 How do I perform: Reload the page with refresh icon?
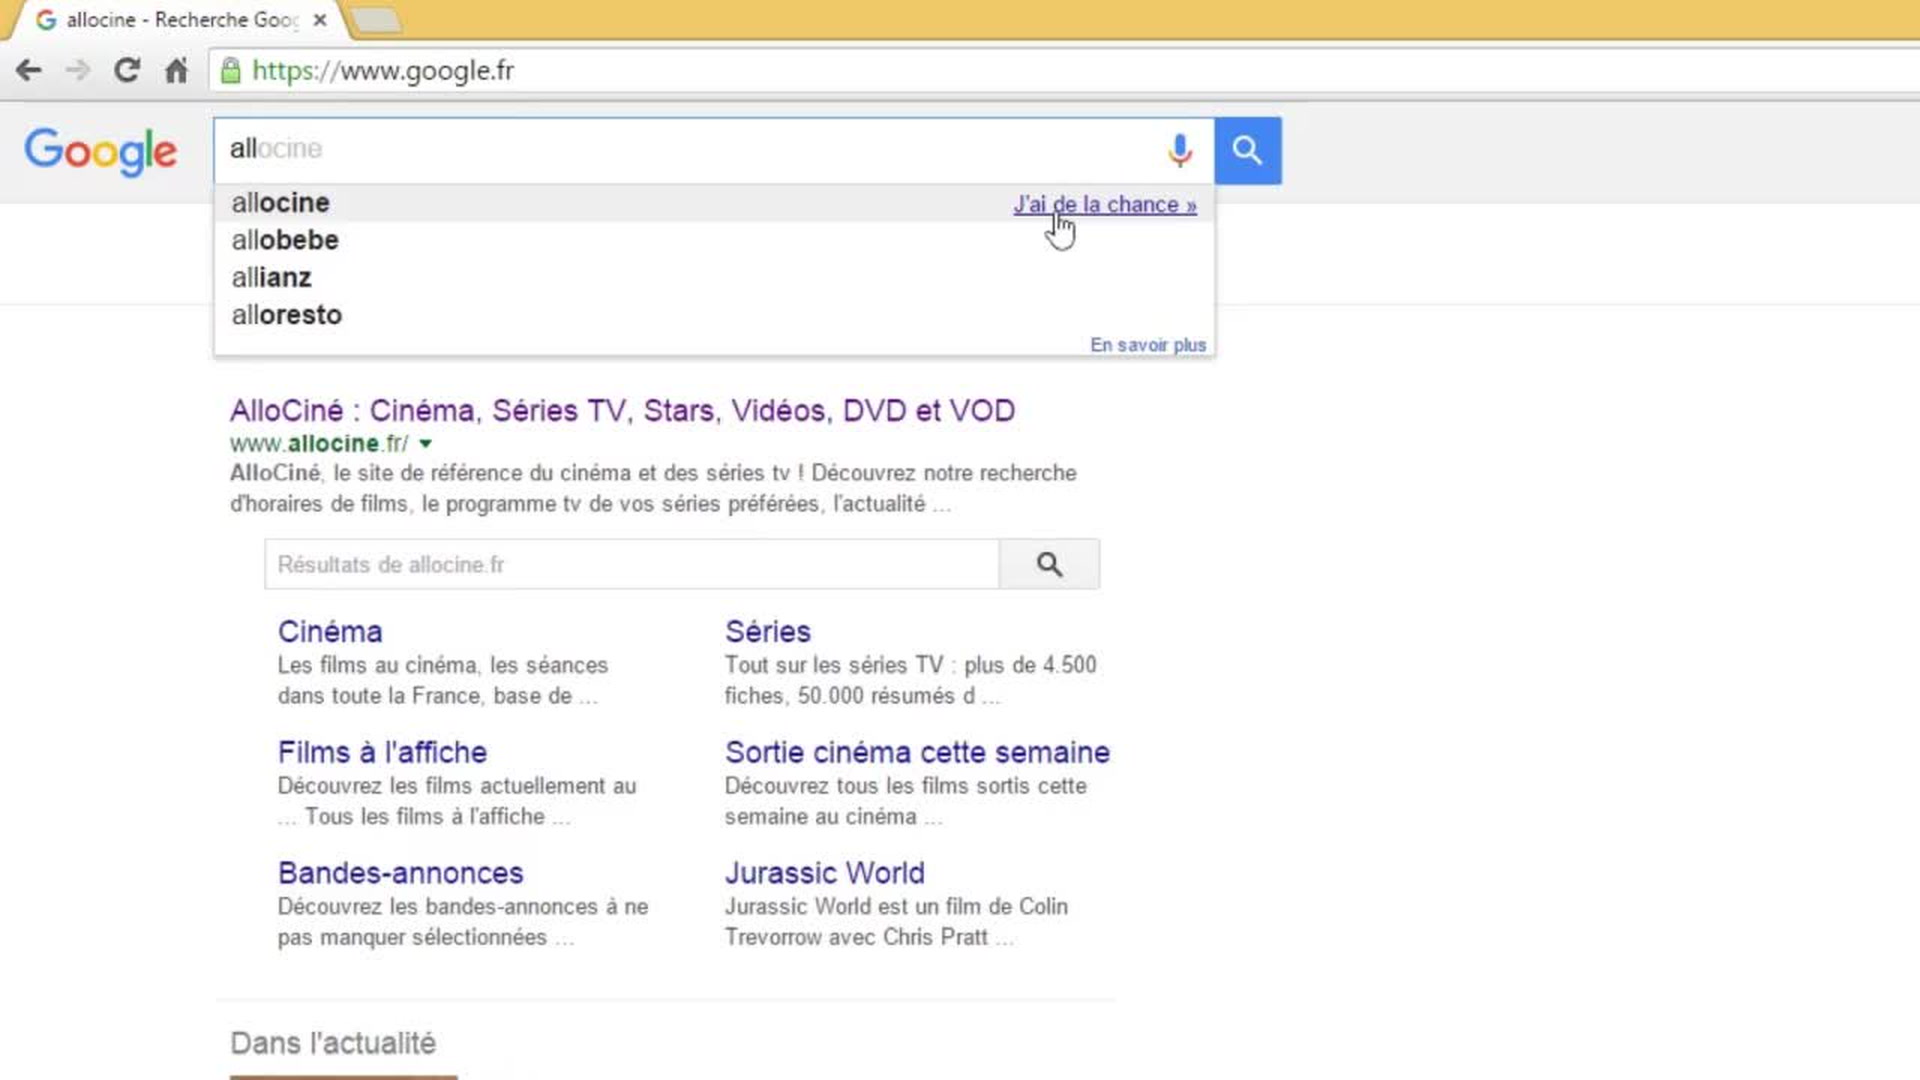pyautogui.click(x=126, y=70)
